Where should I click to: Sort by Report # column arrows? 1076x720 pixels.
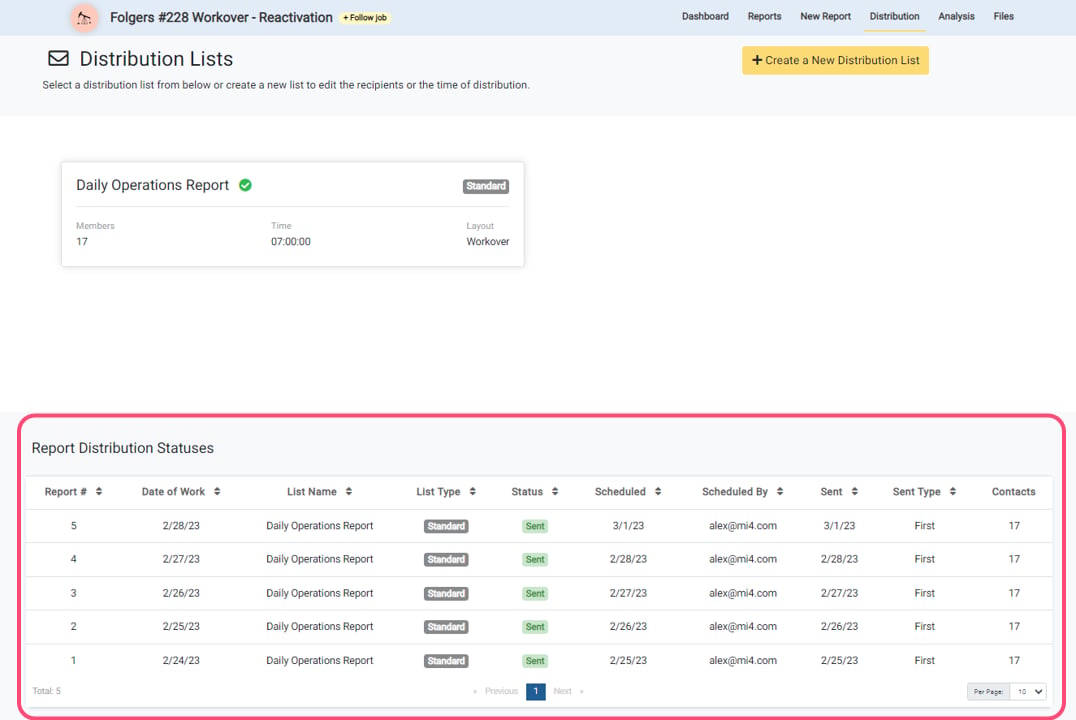[x=99, y=491]
